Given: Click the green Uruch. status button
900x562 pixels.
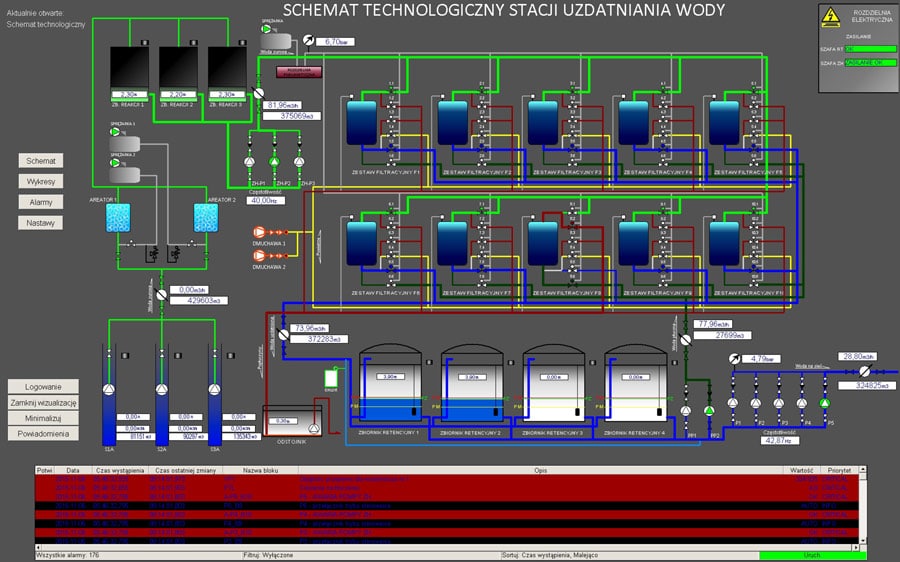Looking at the screenshot, I should [812, 556].
